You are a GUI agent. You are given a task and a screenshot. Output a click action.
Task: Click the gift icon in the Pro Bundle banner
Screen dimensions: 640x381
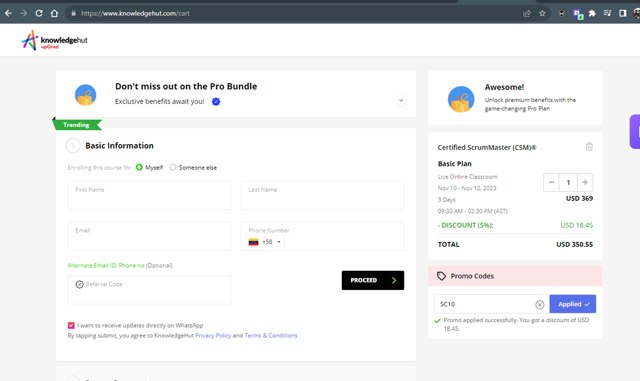85,95
